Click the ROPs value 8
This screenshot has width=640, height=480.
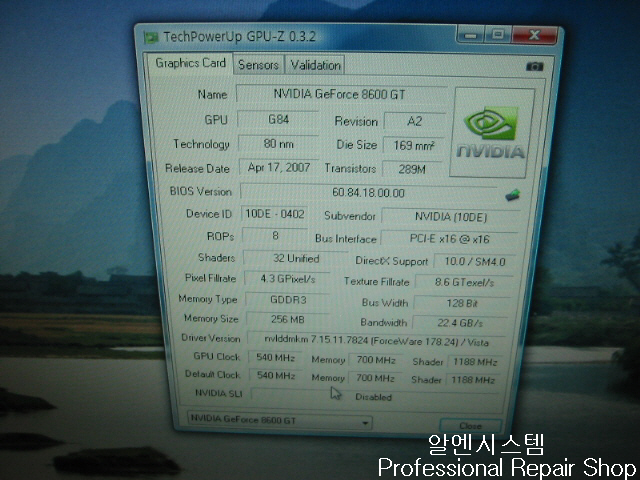[x=276, y=236]
